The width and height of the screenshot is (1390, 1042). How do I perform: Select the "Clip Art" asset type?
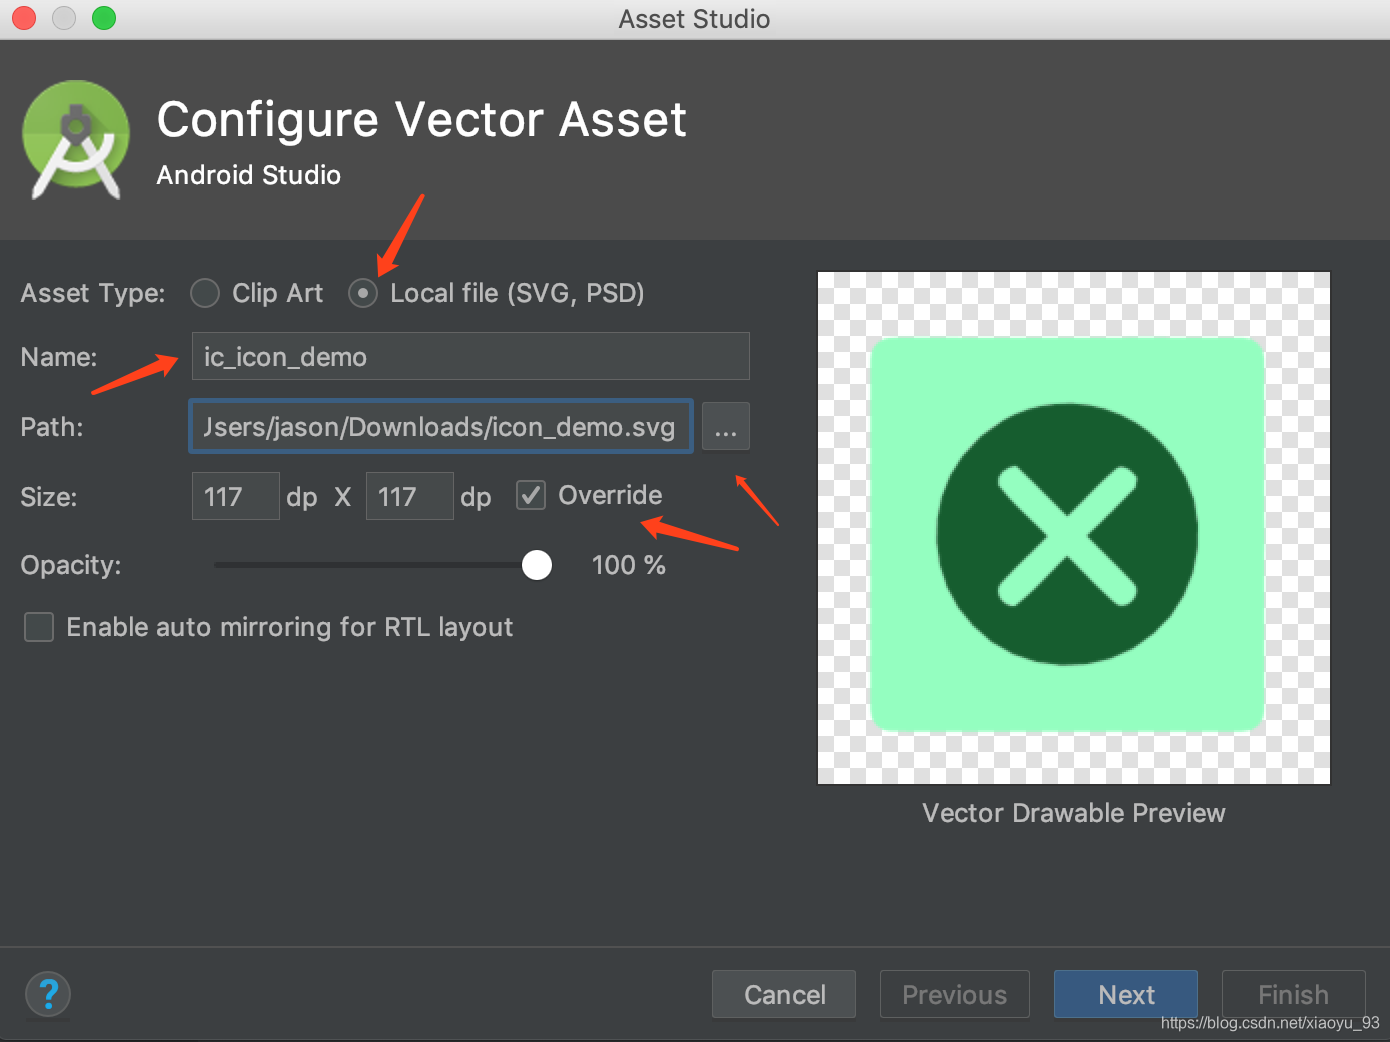tap(204, 292)
